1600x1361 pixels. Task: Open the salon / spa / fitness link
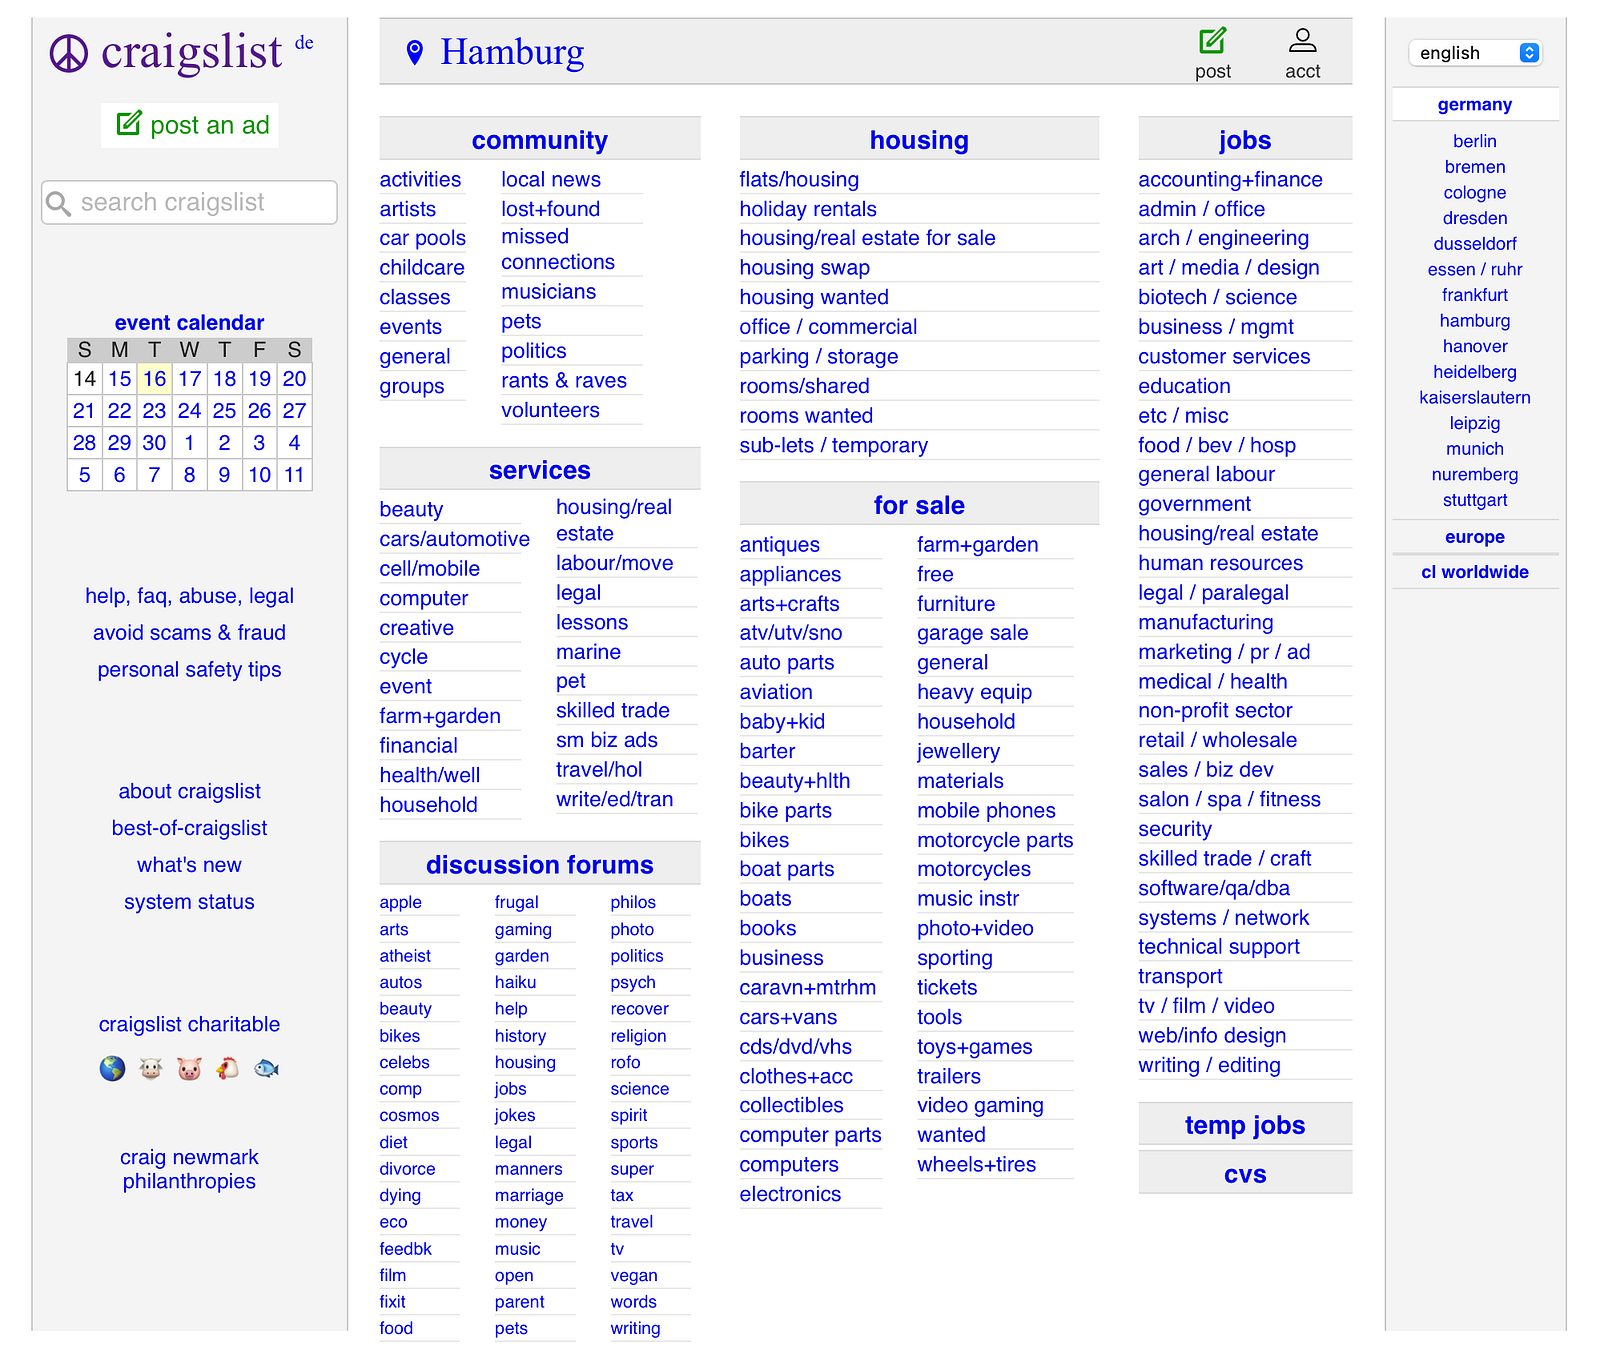(1229, 800)
